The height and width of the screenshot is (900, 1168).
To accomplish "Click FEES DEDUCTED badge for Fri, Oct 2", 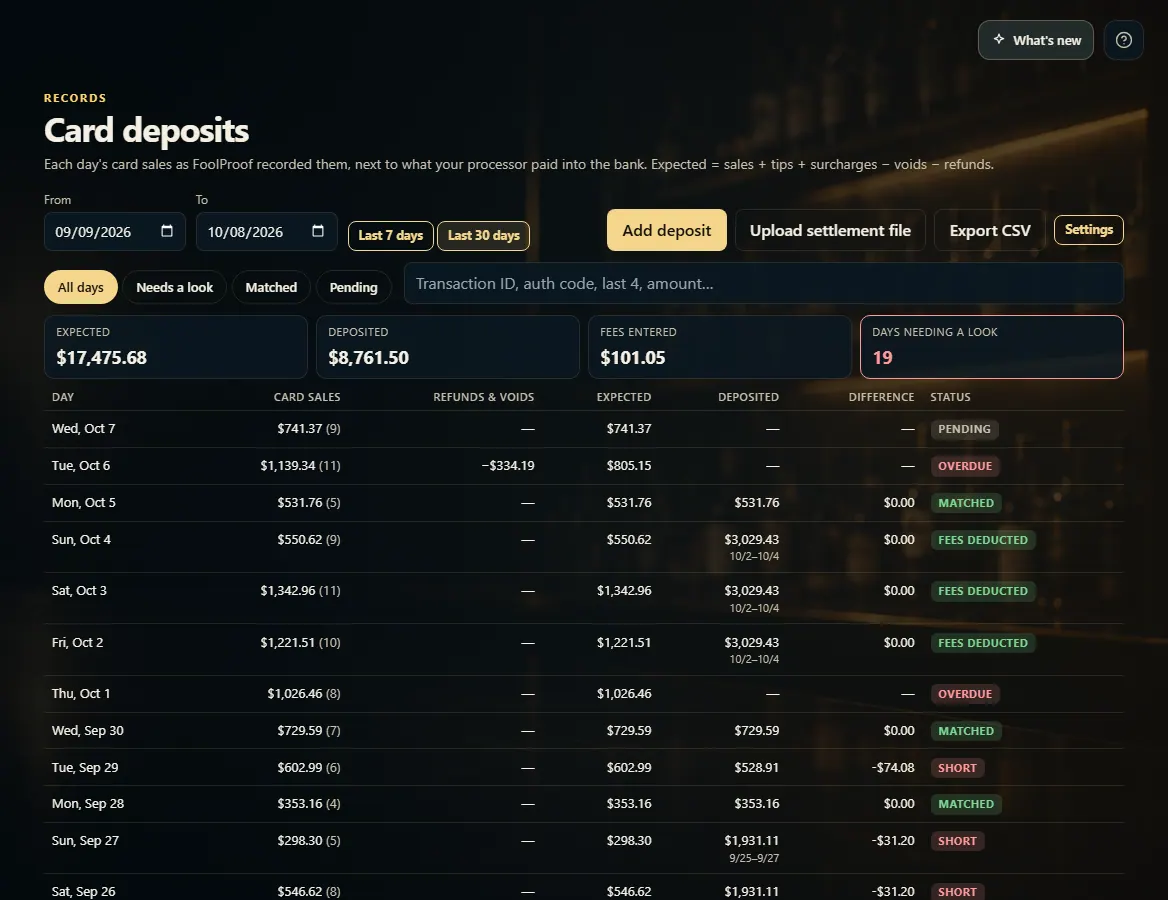I will [x=983, y=643].
